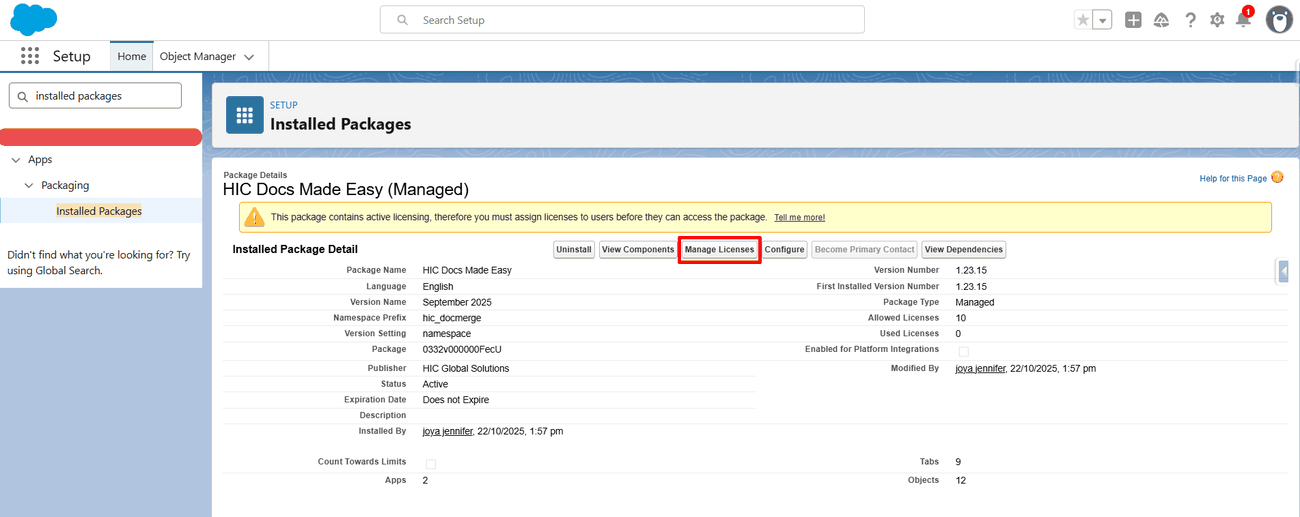Image resolution: width=1300 pixels, height=517 pixels.
Task: Toggle the Count Towards Limits checkbox
Action: [x=431, y=464]
